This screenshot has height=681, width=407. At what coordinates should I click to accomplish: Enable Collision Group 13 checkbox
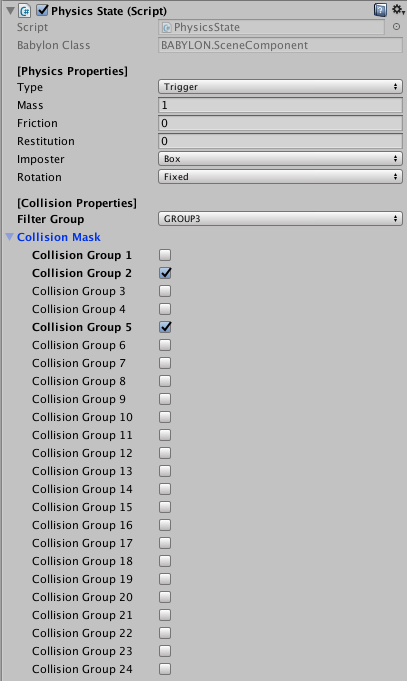click(165, 471)
